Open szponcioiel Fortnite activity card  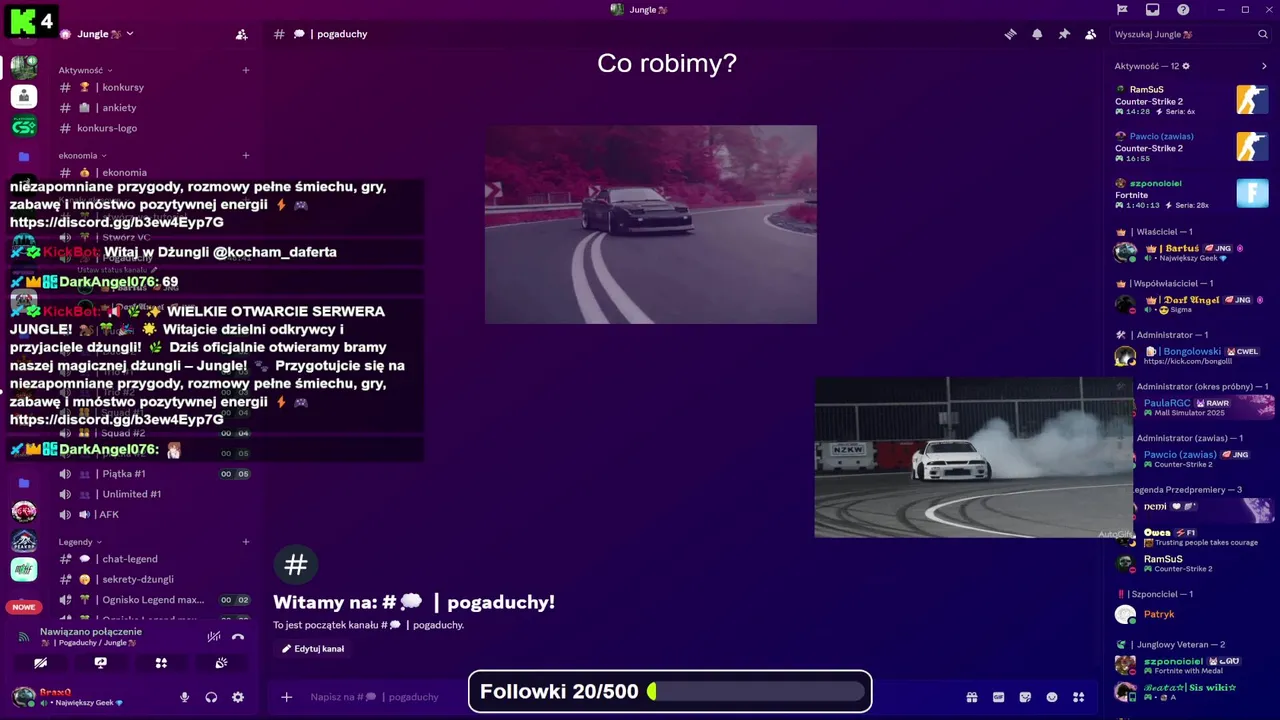pos(1192,194)
